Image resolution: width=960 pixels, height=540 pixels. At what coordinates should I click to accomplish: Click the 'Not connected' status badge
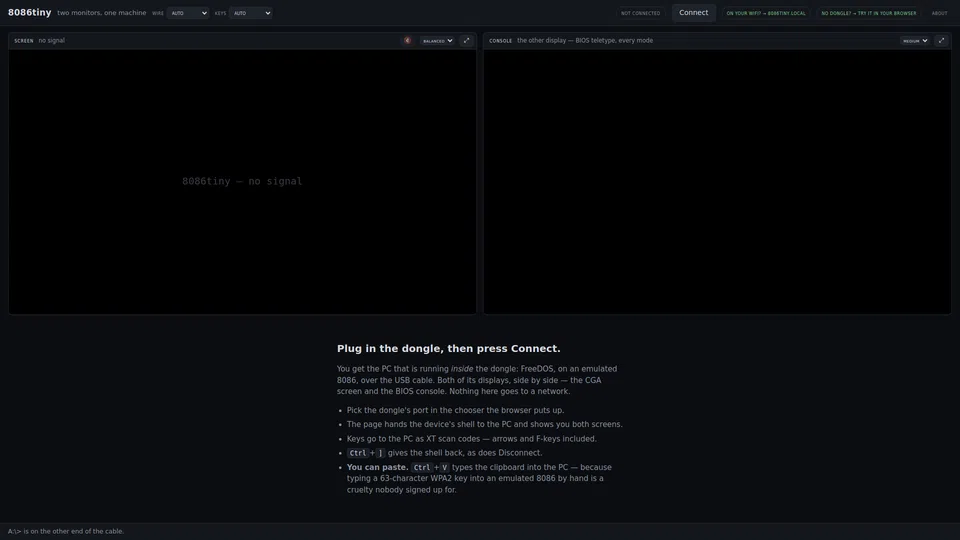click(x=640, y=13)
